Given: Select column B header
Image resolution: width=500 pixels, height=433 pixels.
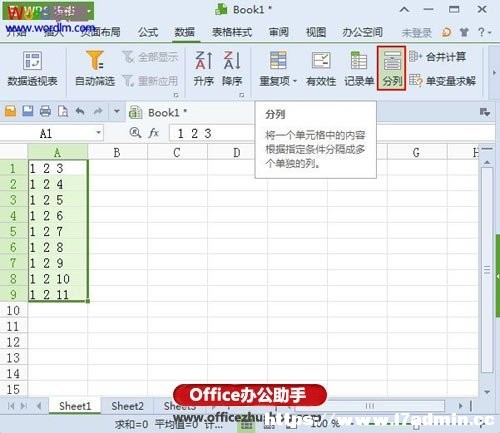Looking at the screenshot, I should (x=117, y=153).
